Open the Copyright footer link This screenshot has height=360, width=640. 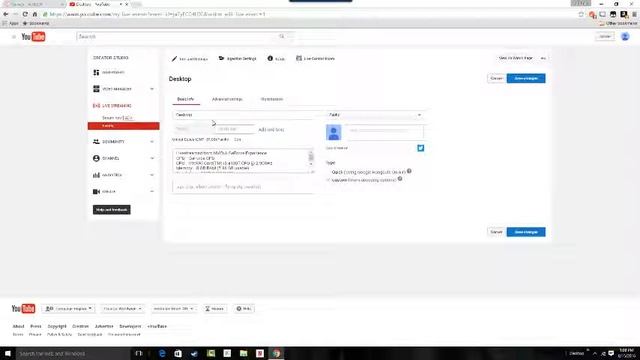click(57, 327)
